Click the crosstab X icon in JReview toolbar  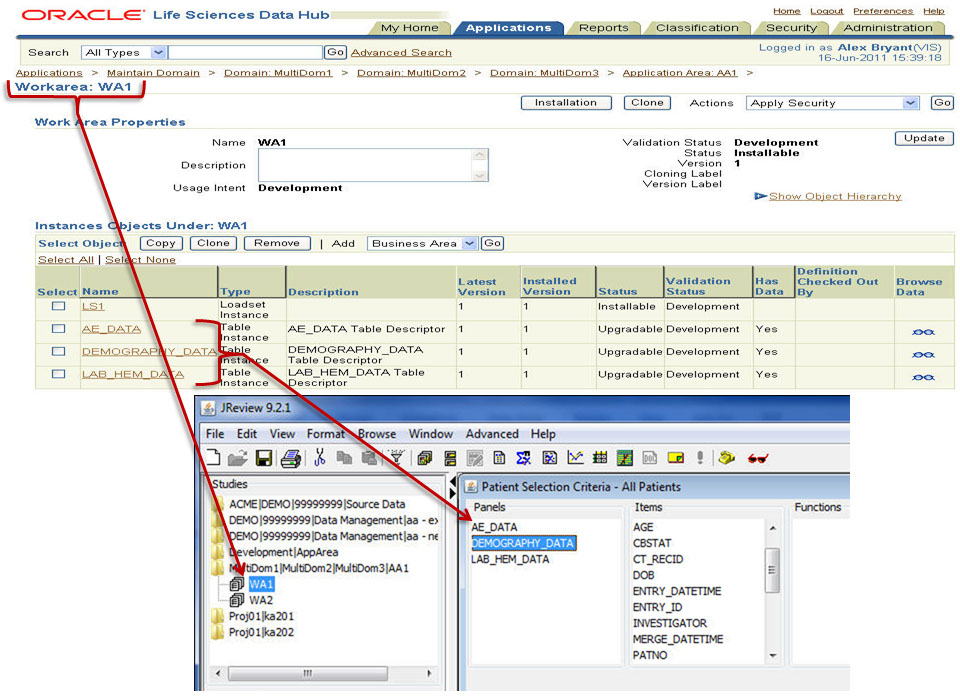550,457
